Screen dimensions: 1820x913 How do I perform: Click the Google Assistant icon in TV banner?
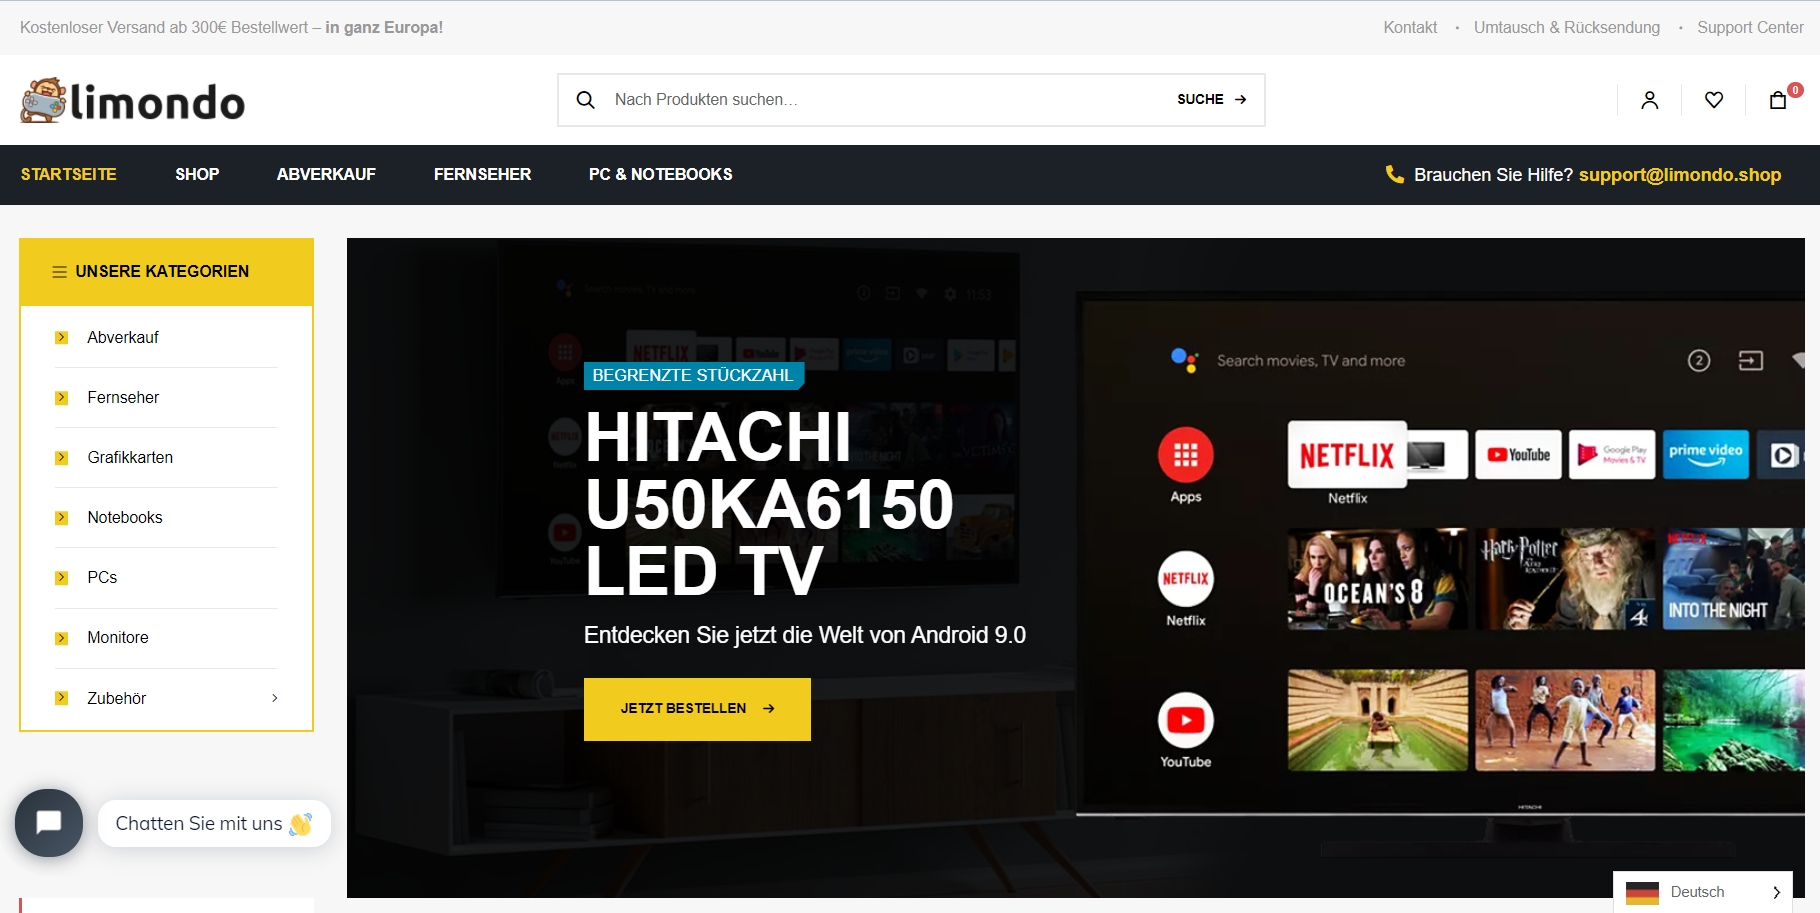1184,360
